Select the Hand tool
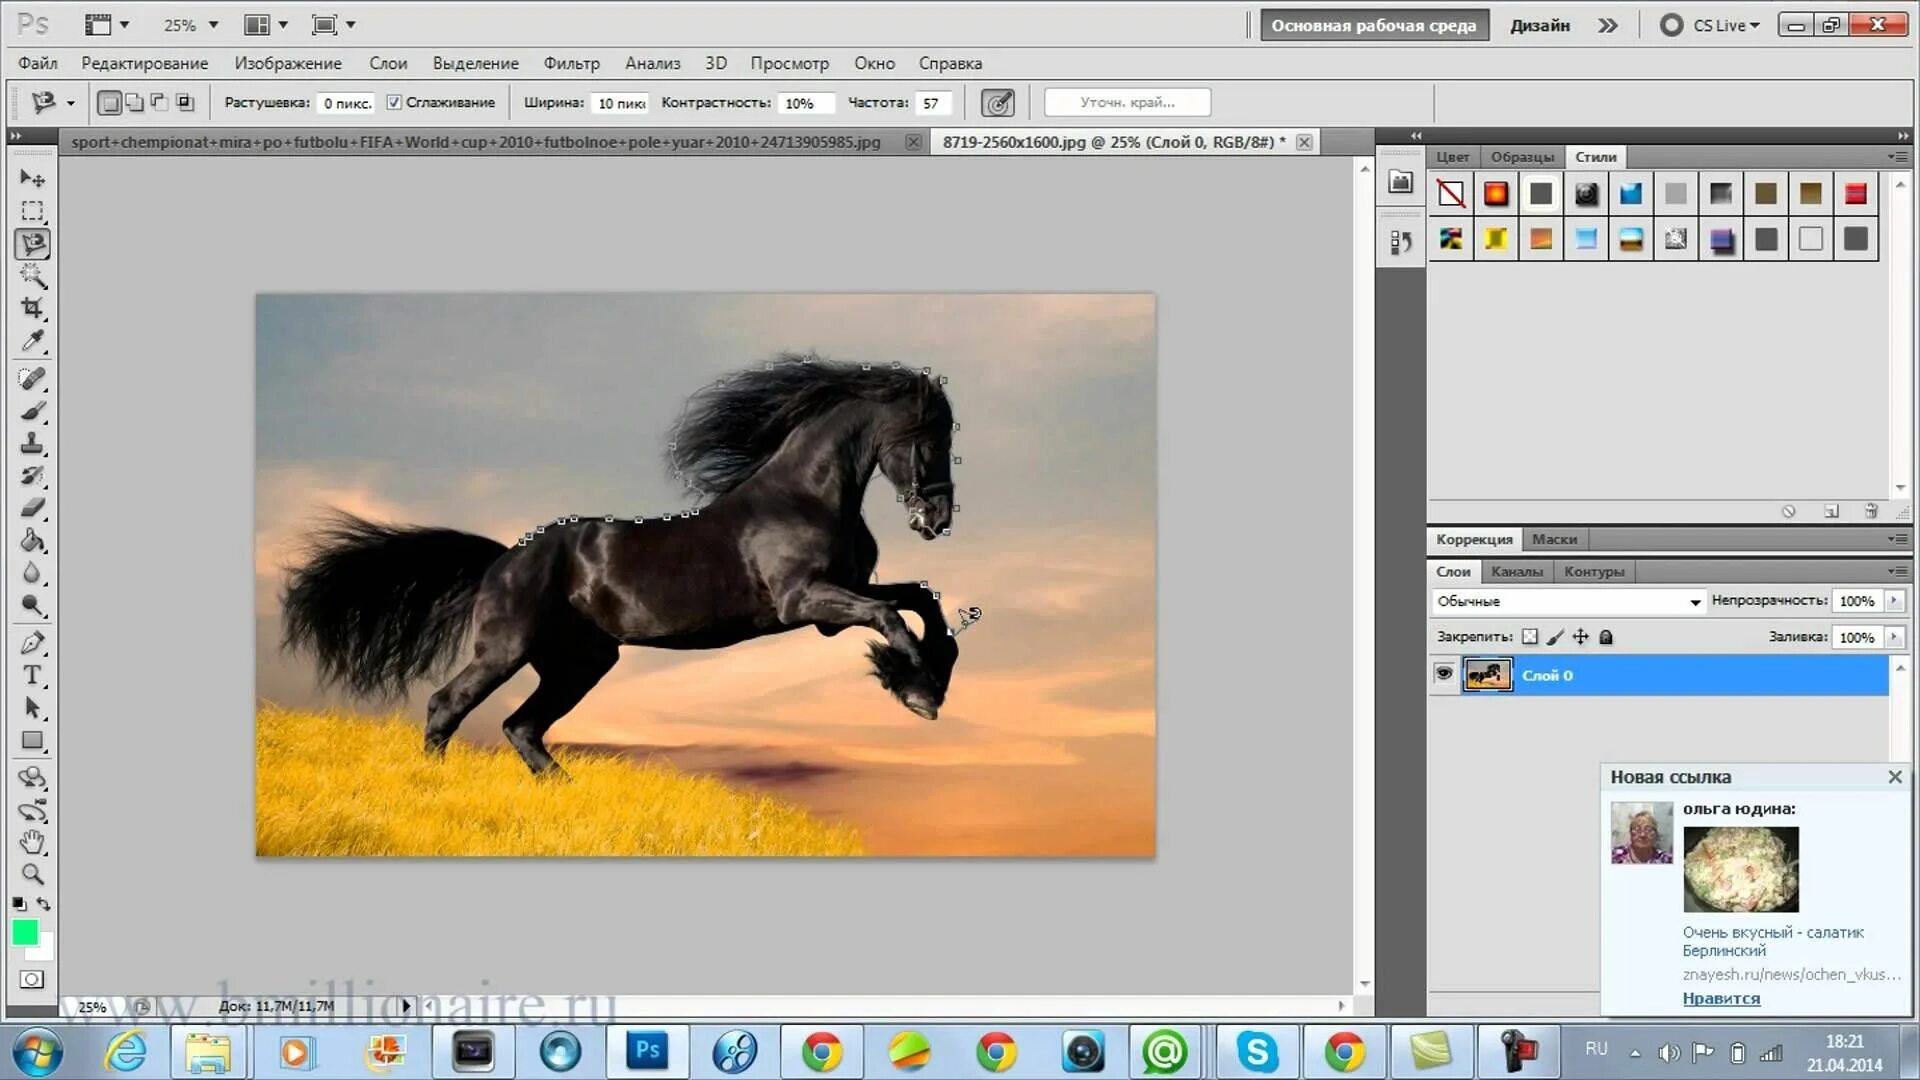This screenshot has width=1920, height=1080. 32,841
